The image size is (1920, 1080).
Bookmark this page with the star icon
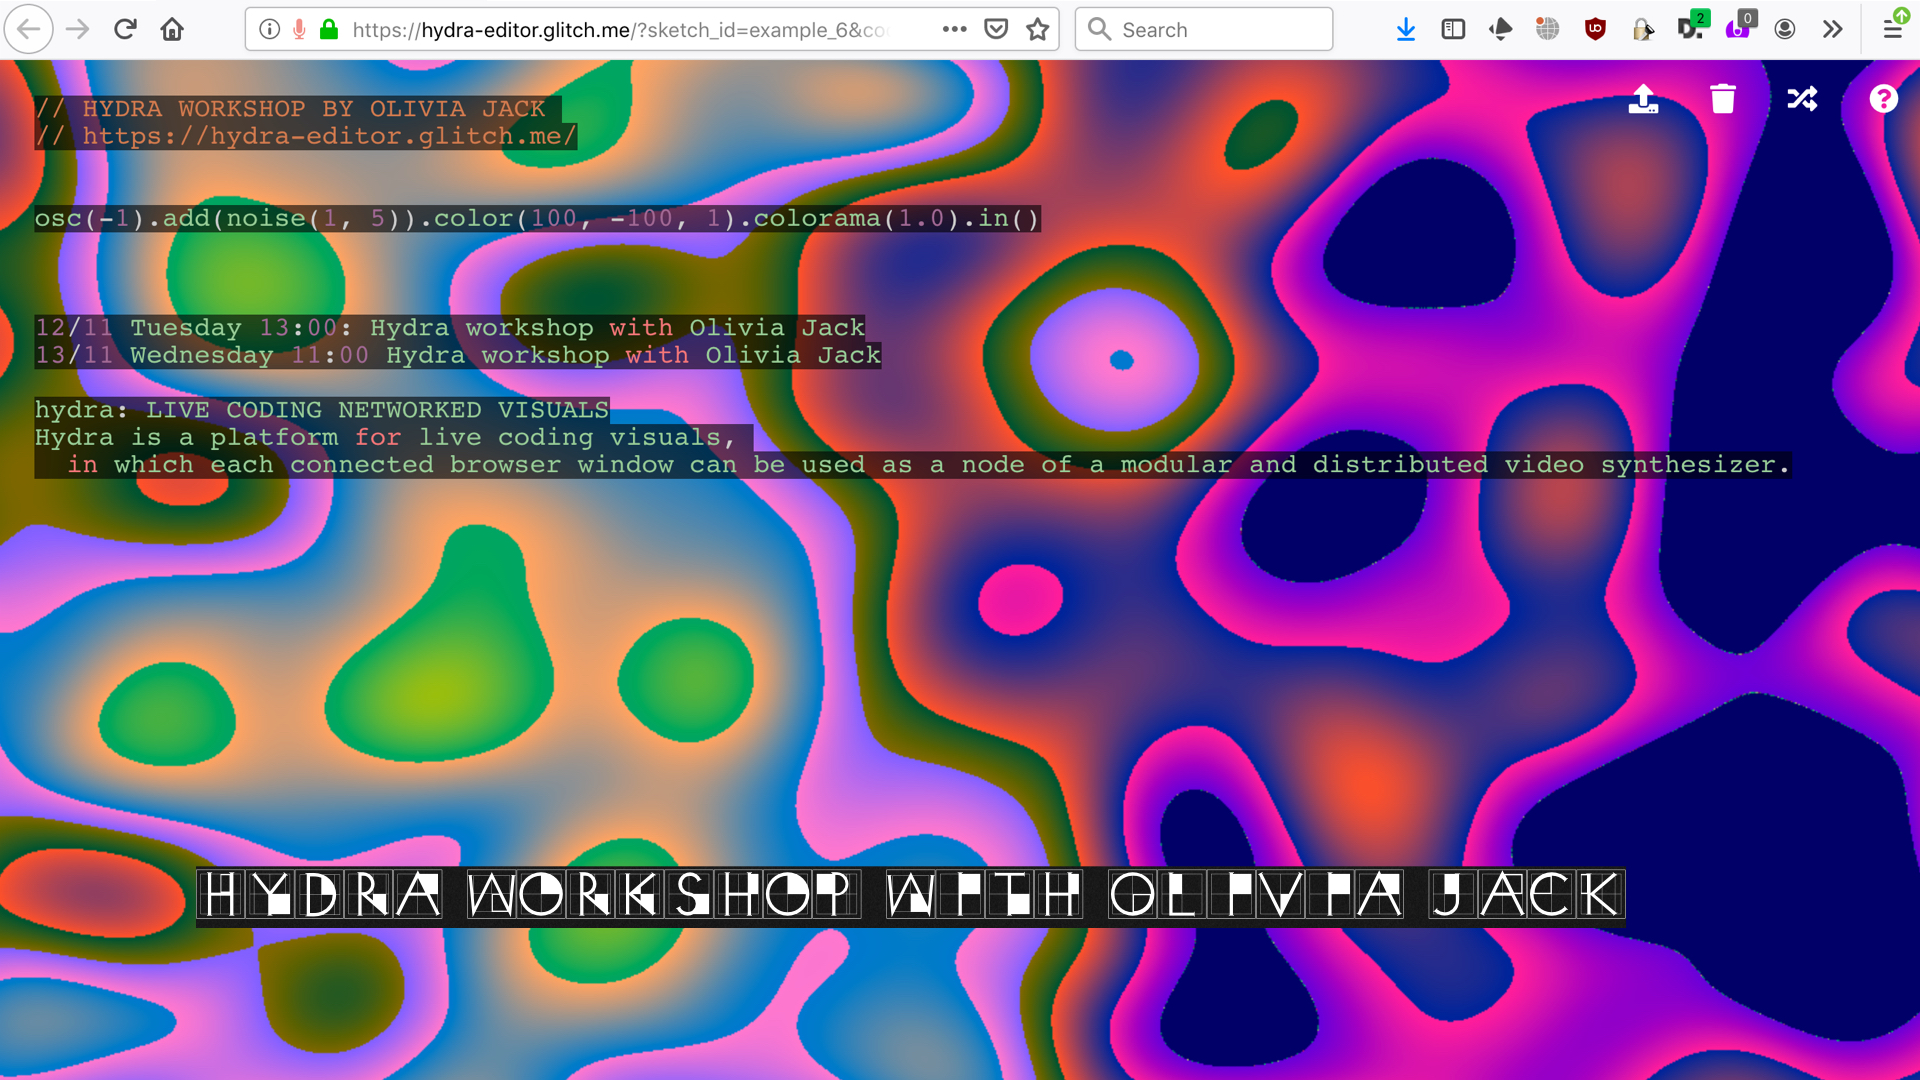coord(1037,29)
